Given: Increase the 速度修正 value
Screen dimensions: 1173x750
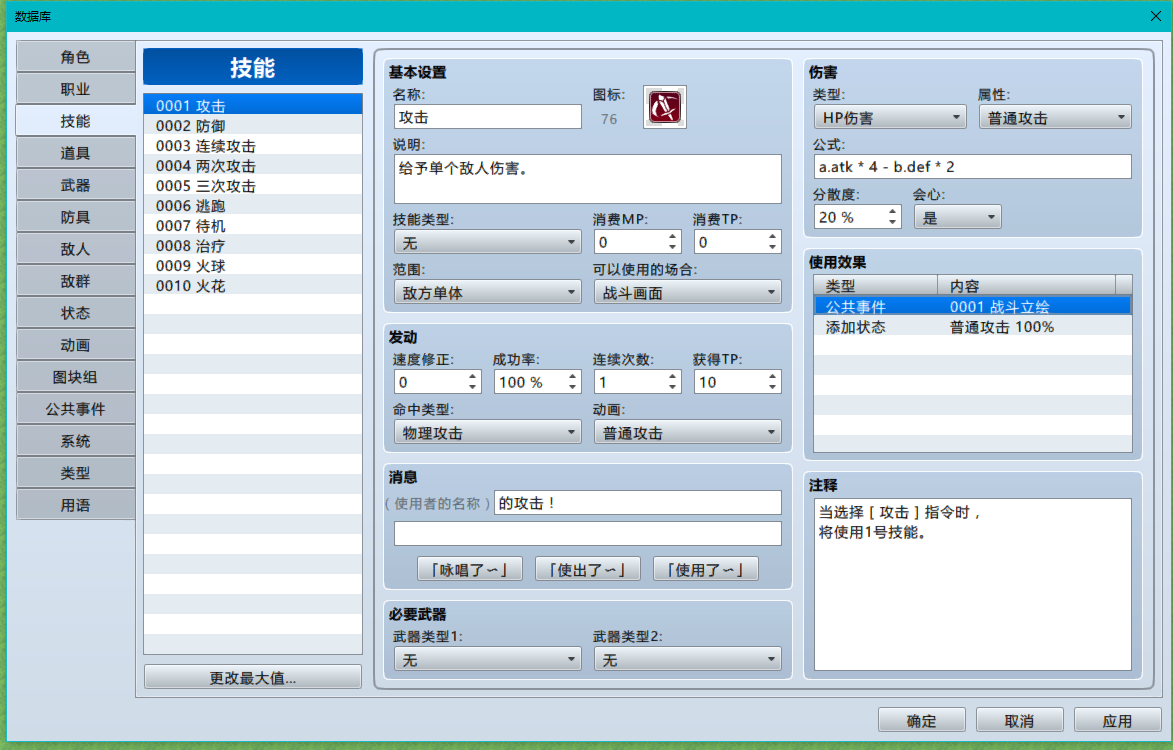Looking at the screenshot, I should 472,376.
